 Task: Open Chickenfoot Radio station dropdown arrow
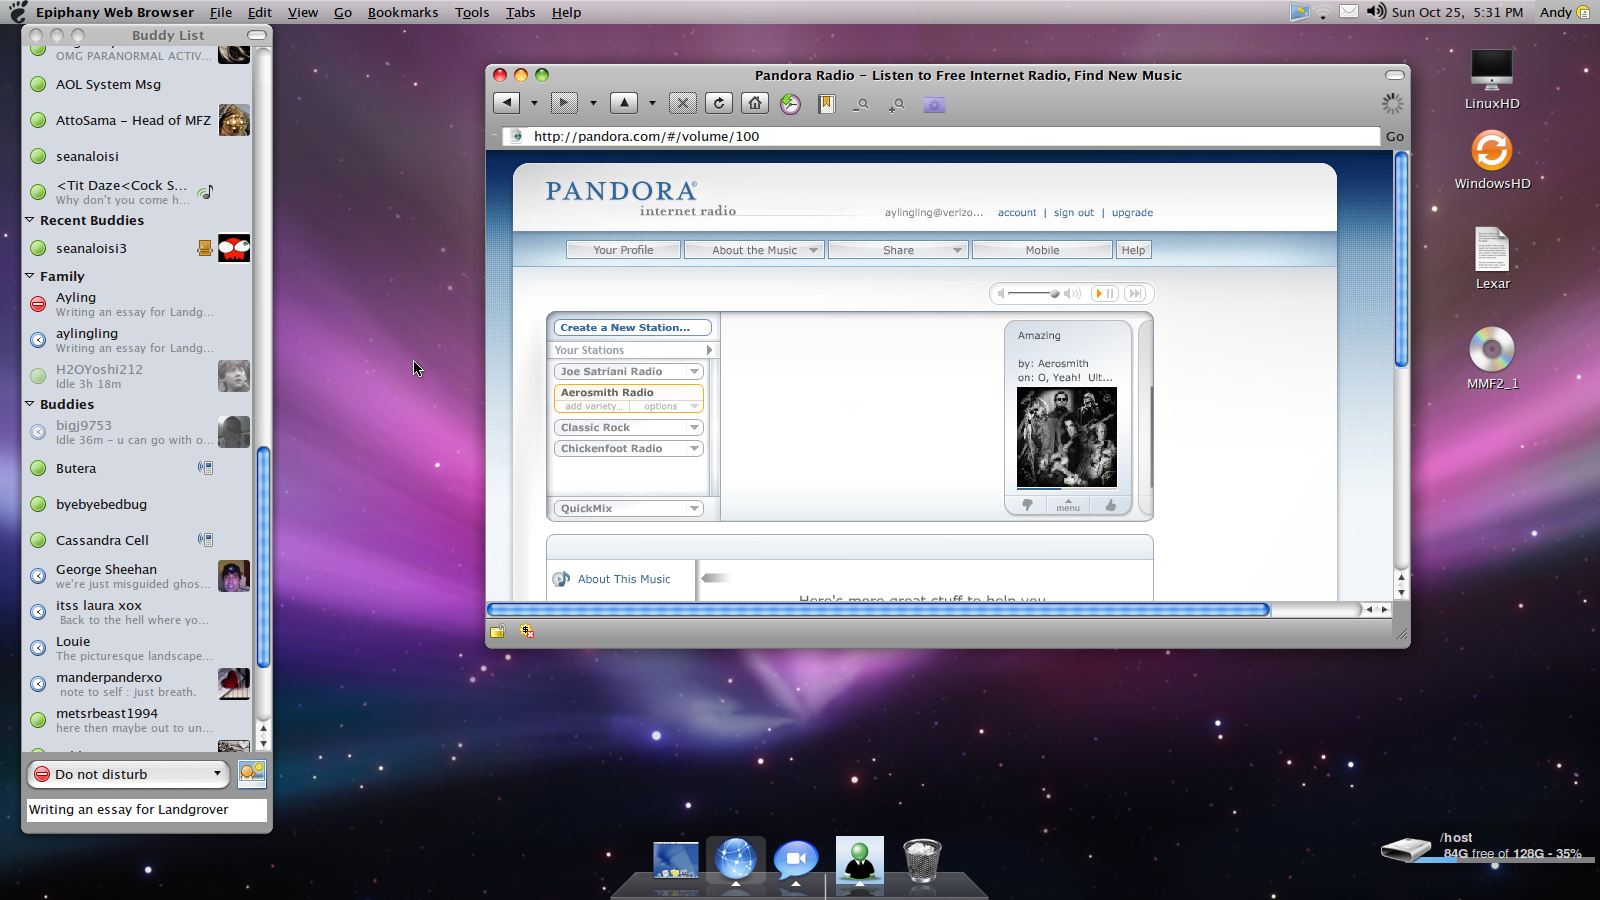694,448
